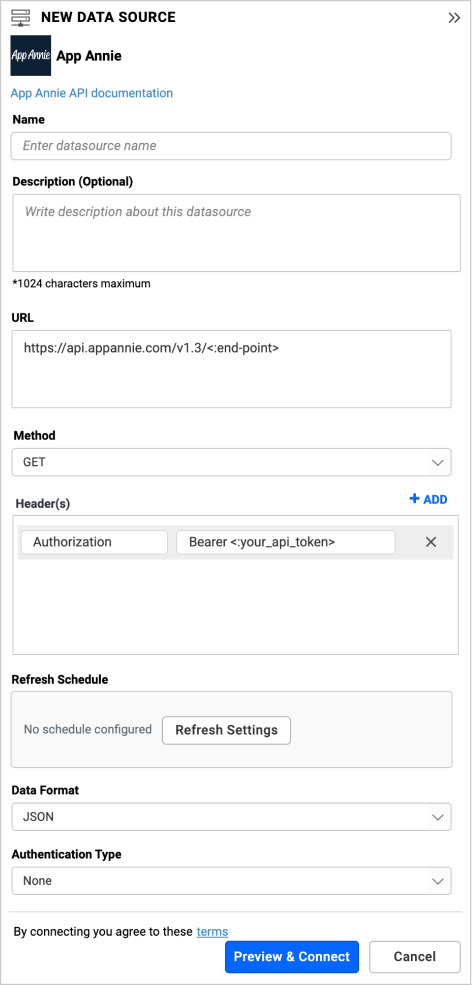472x986 pixels.
Task: Edit the Bearer token value field
Action: [285, 542]
